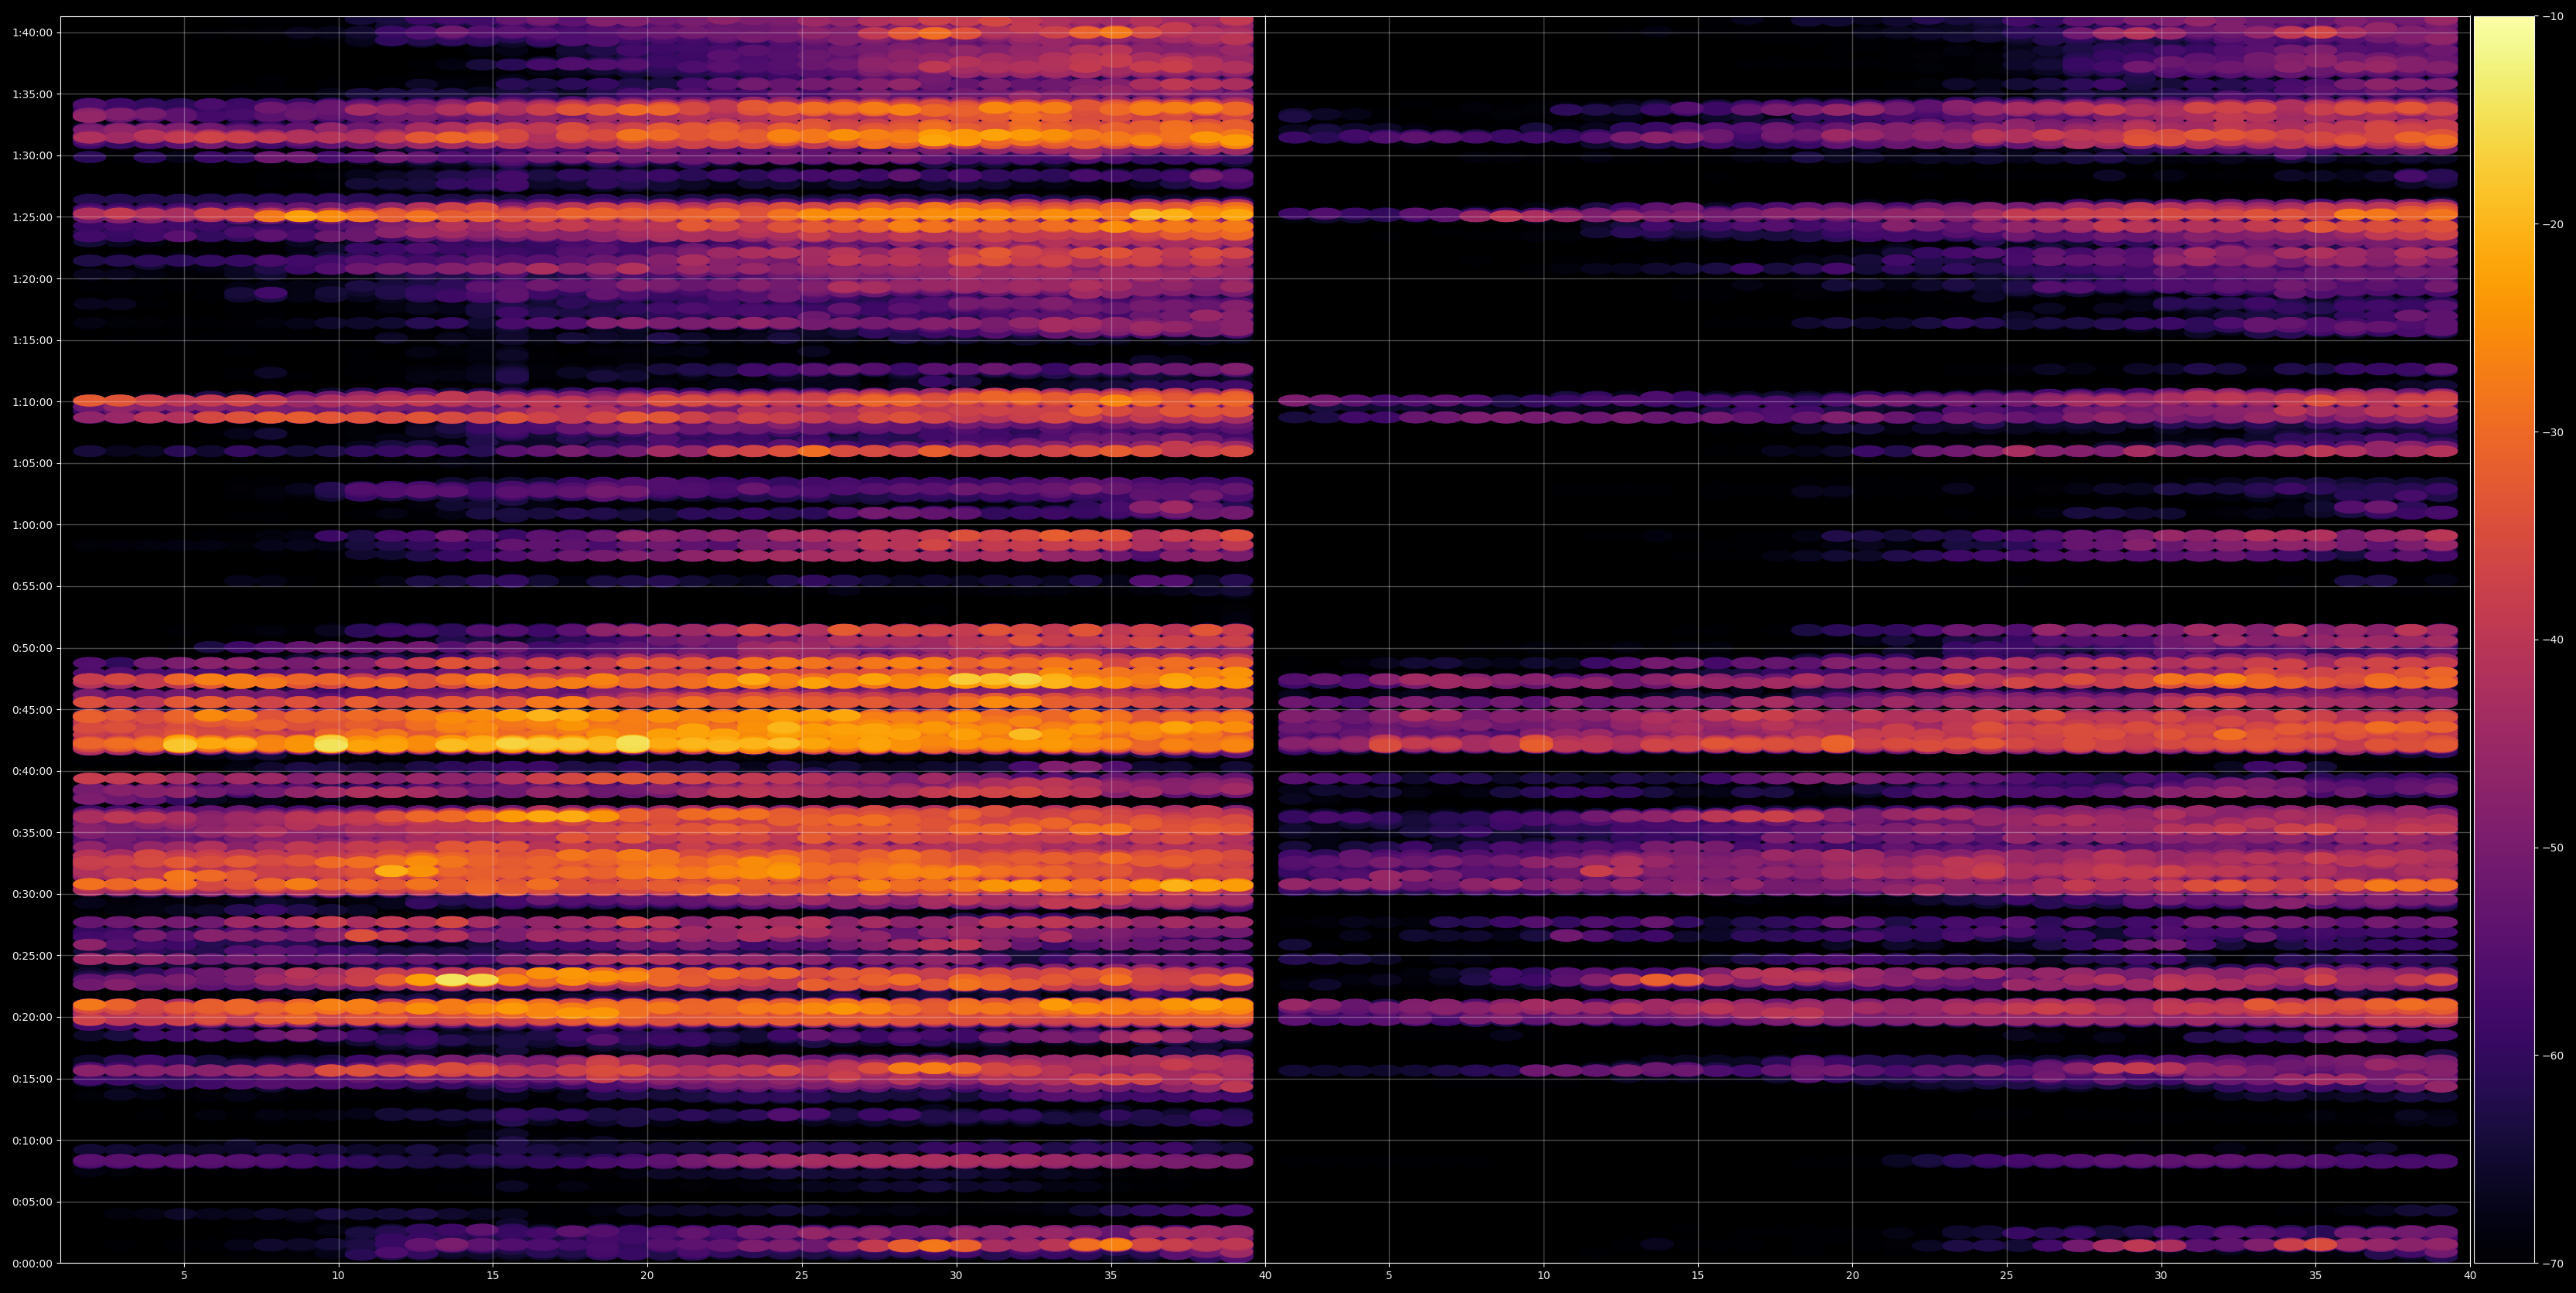Click the 0:00:00 y-axis tick label
The height and width of the screenshot is (1293, 2576).
coord(32,1264)
